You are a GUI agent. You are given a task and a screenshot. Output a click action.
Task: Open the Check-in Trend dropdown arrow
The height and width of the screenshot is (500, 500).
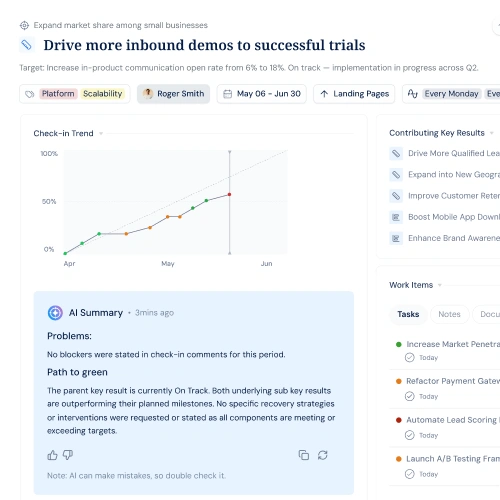tap(101, 134)
